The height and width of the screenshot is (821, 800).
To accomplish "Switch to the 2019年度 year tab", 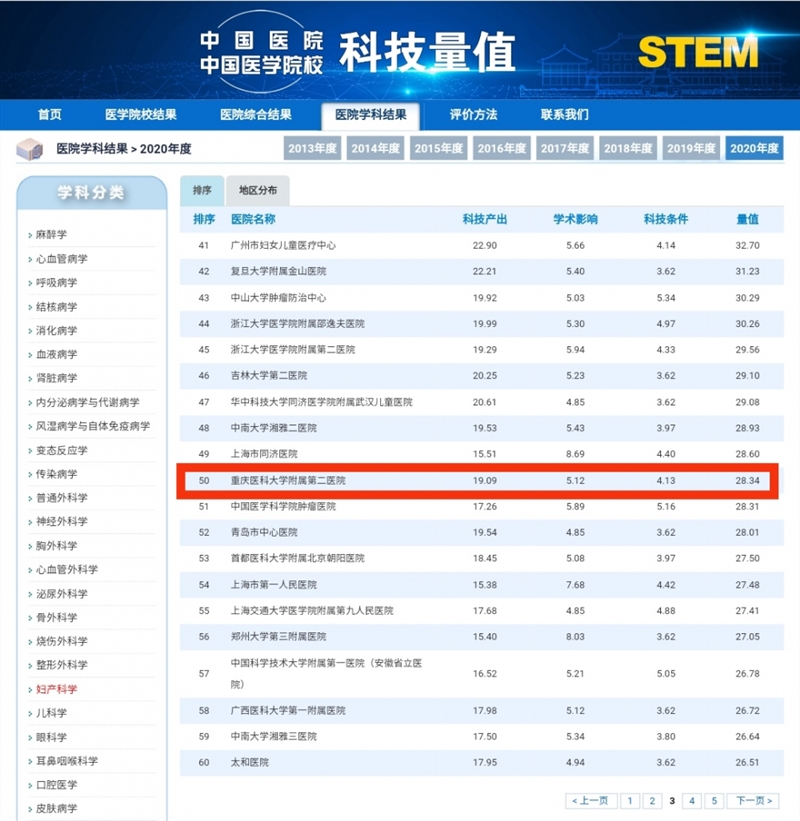I will tap(691, 149).
